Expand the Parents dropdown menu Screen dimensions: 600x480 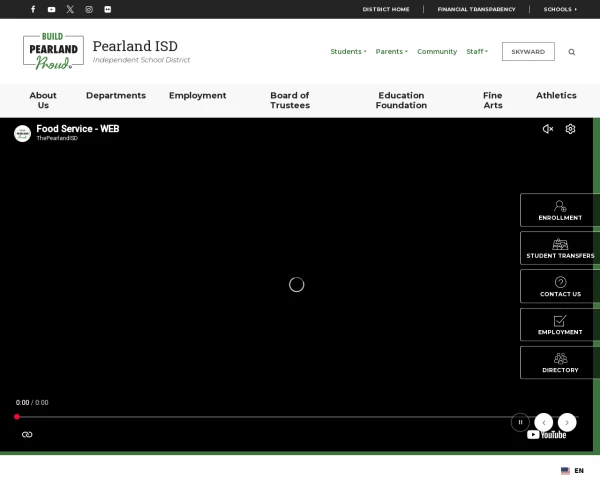pos(391,52)
